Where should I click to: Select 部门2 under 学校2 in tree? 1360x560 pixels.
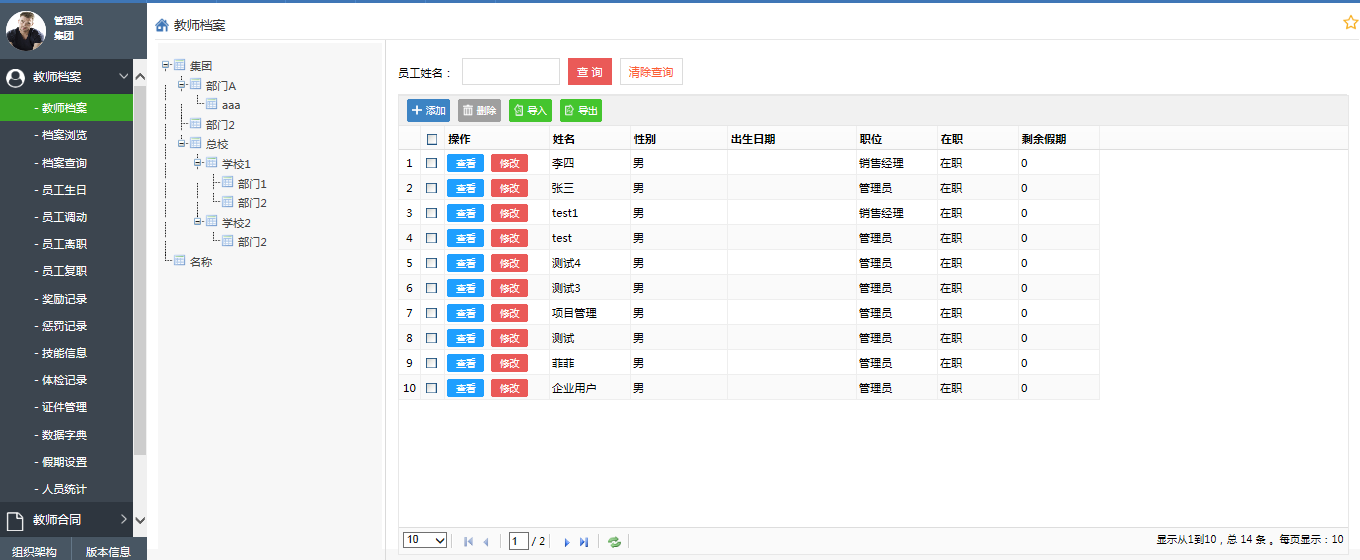(252, 241)
